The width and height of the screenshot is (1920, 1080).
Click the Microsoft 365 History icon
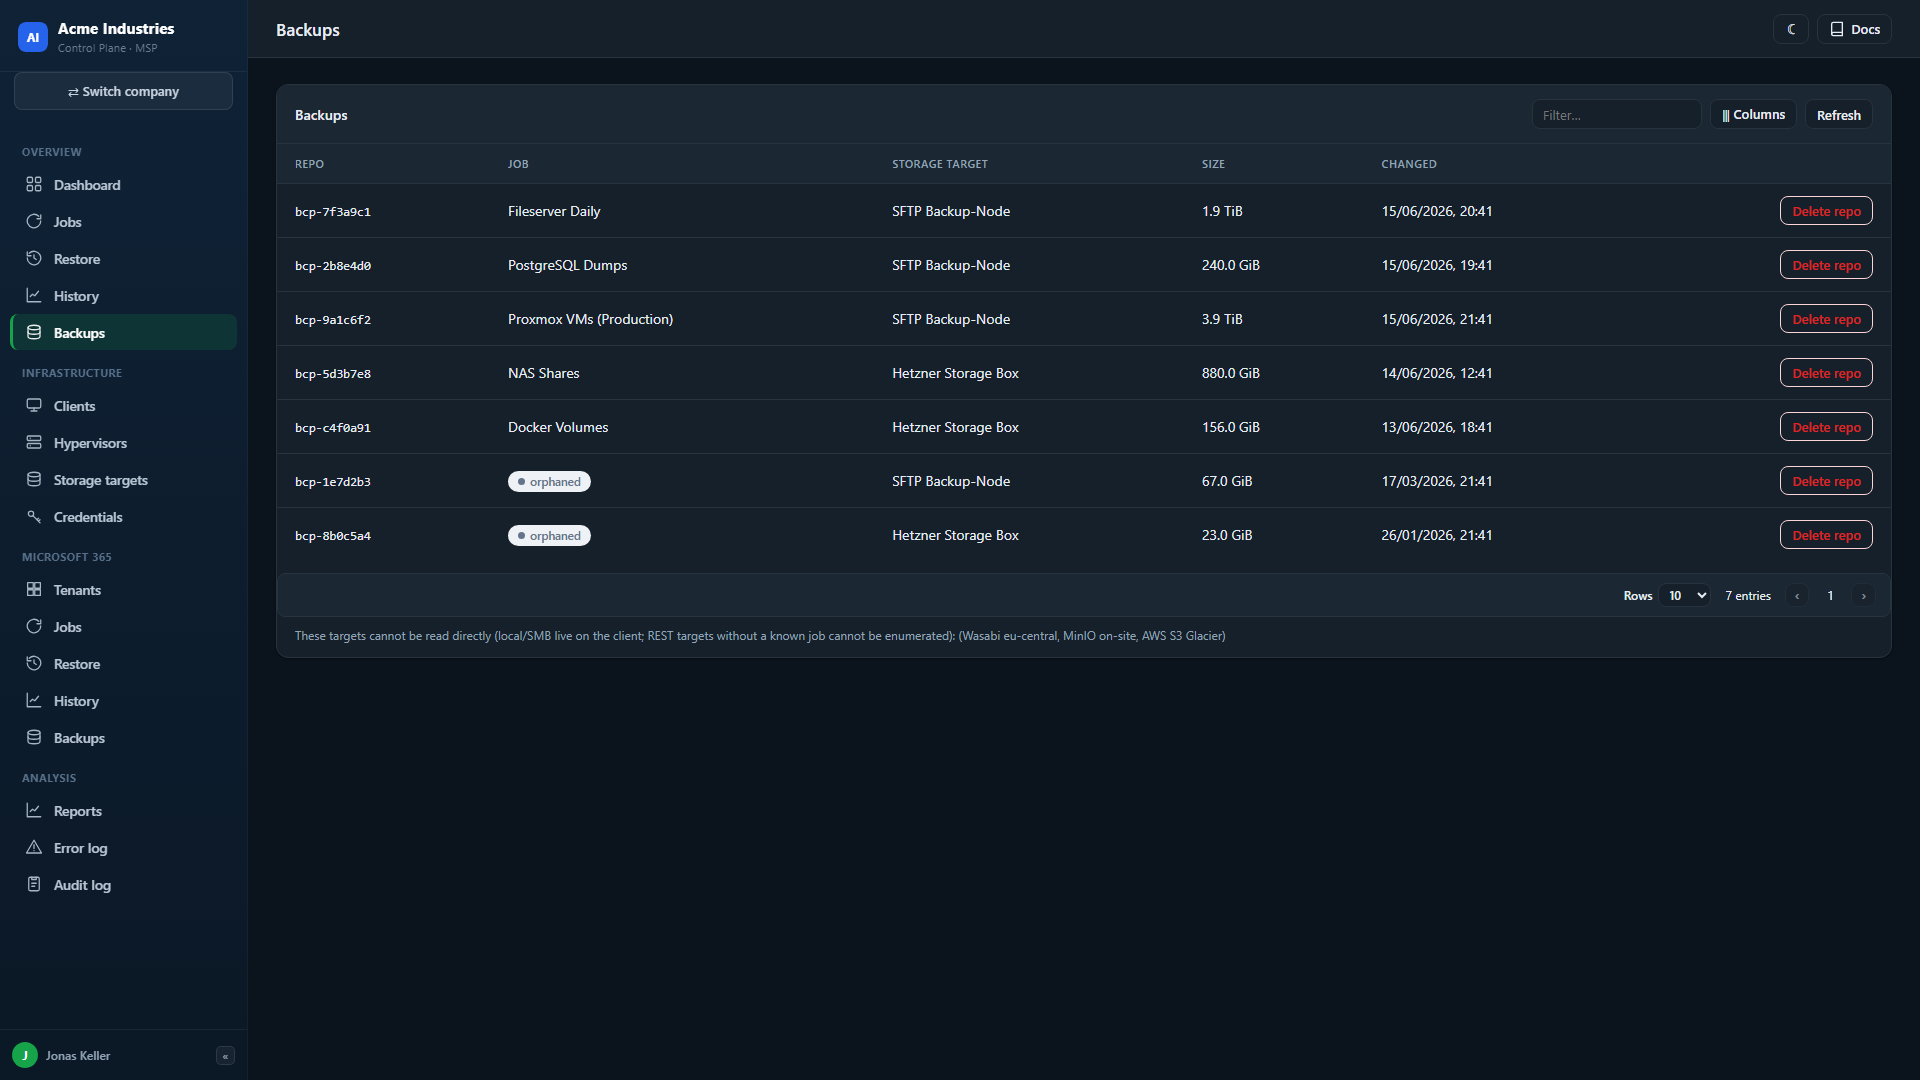click(x=34, y=701)
